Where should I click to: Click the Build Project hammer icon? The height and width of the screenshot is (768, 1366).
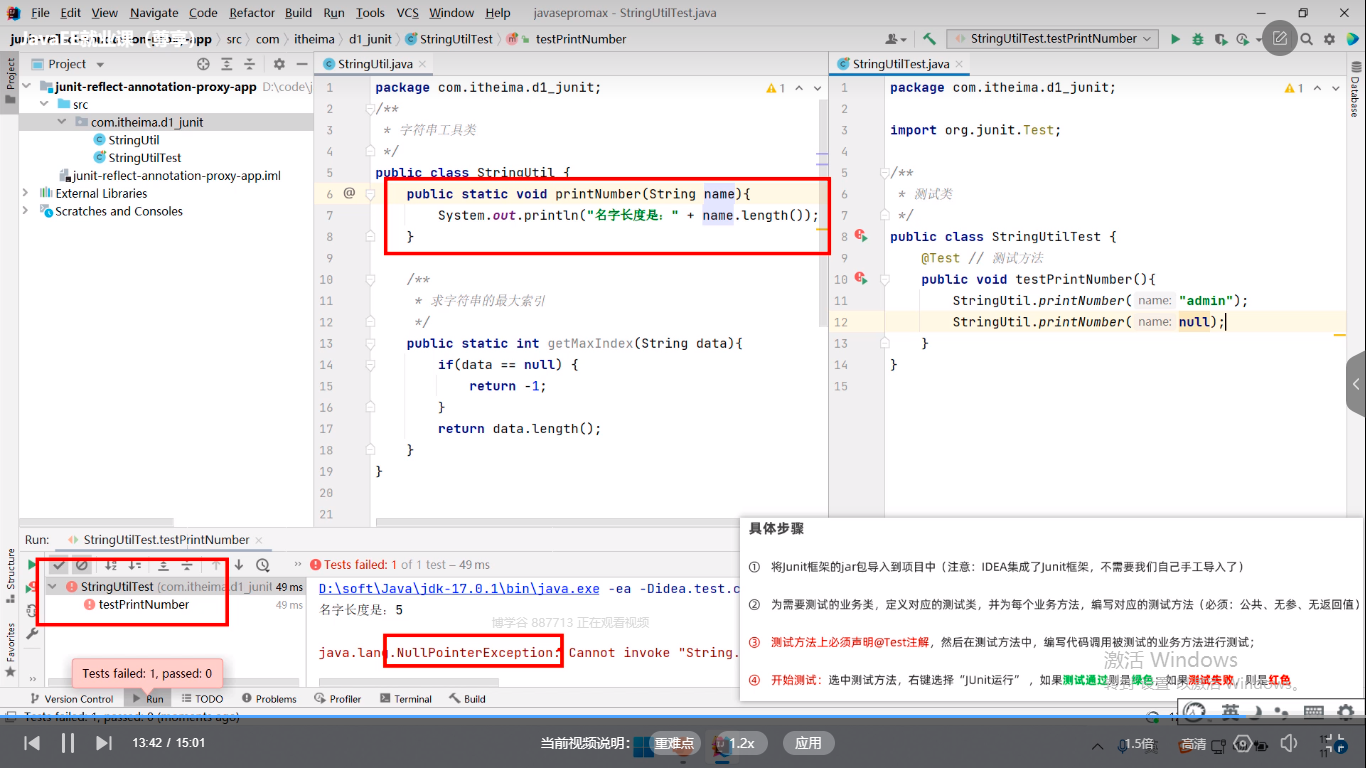click(x=929, y=39)
